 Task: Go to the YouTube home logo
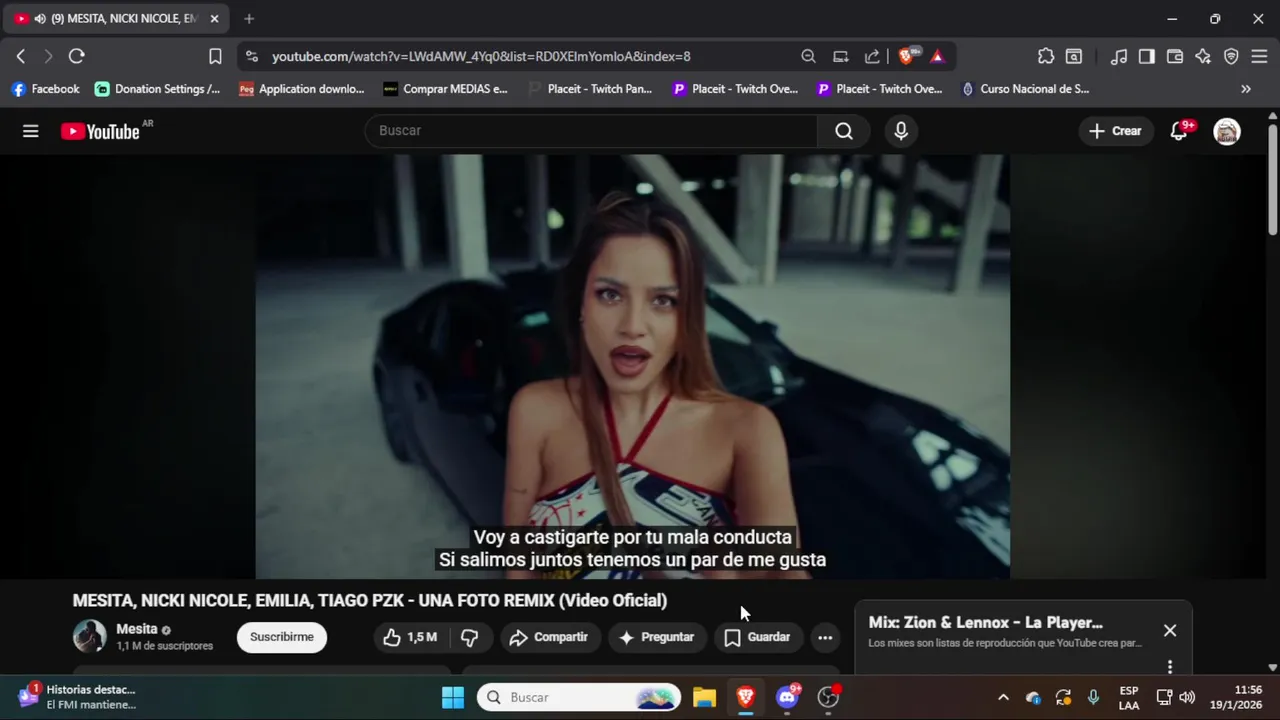[x=100, y=131]
